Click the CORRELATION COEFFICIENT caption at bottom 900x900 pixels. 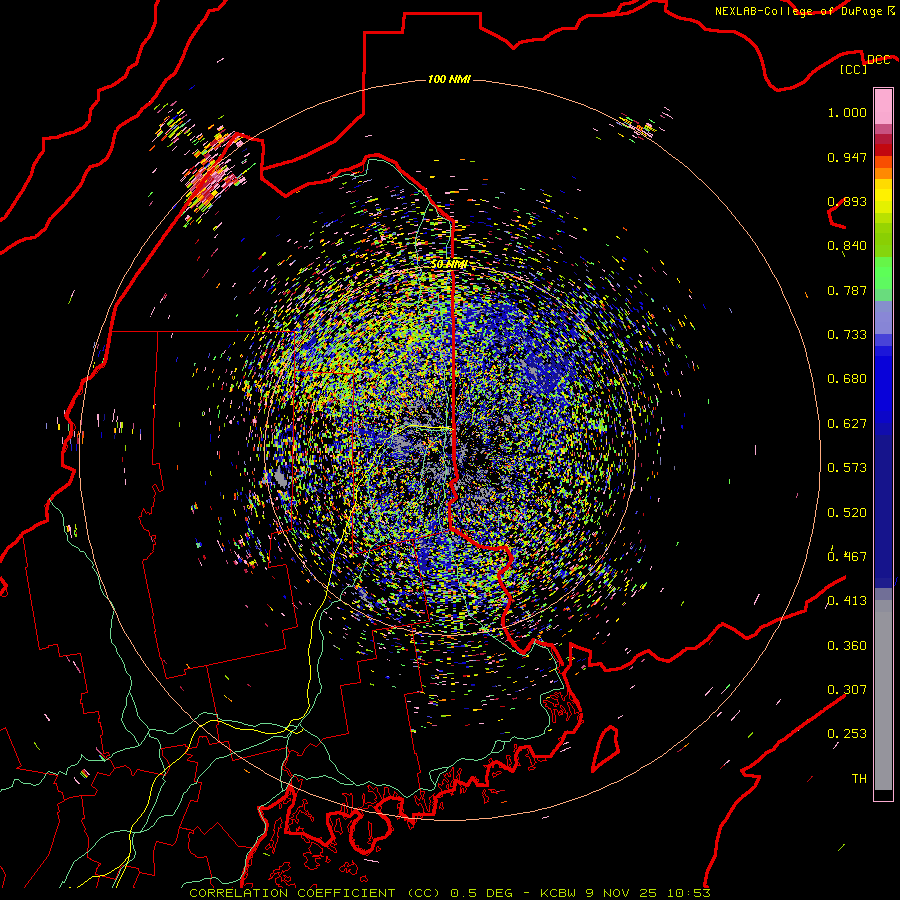450,893
